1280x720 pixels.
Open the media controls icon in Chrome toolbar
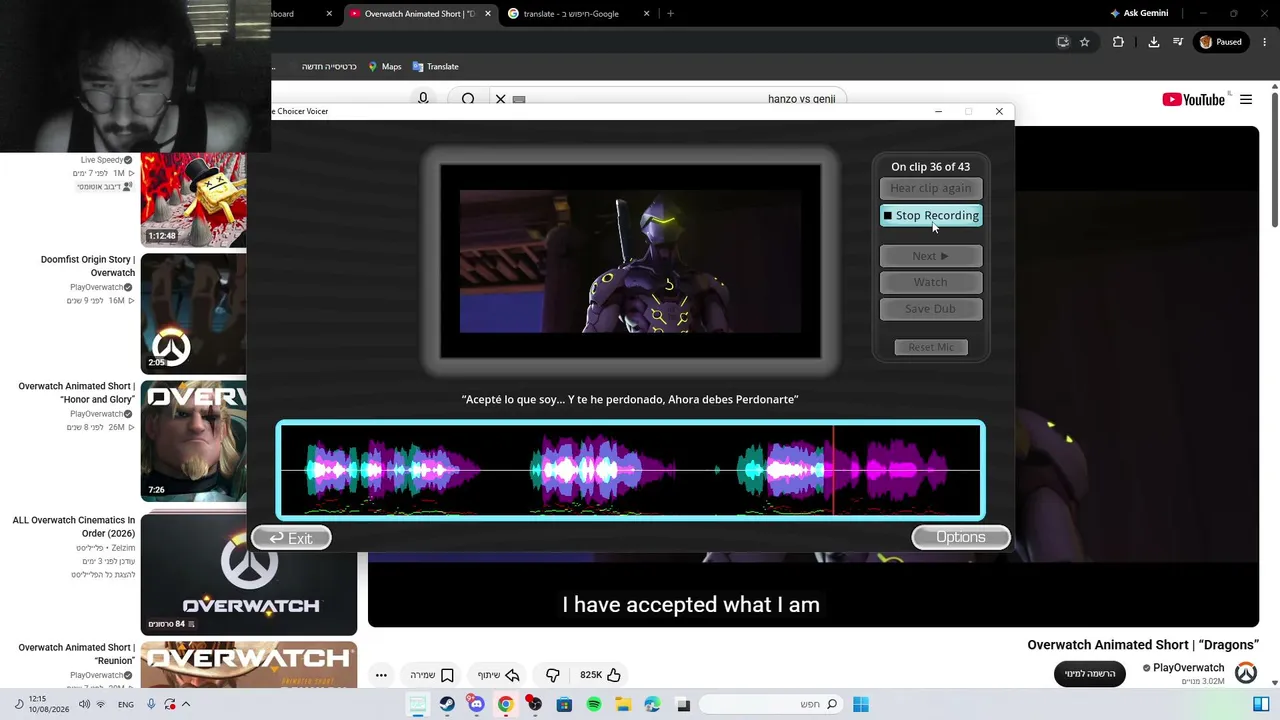1178,42
